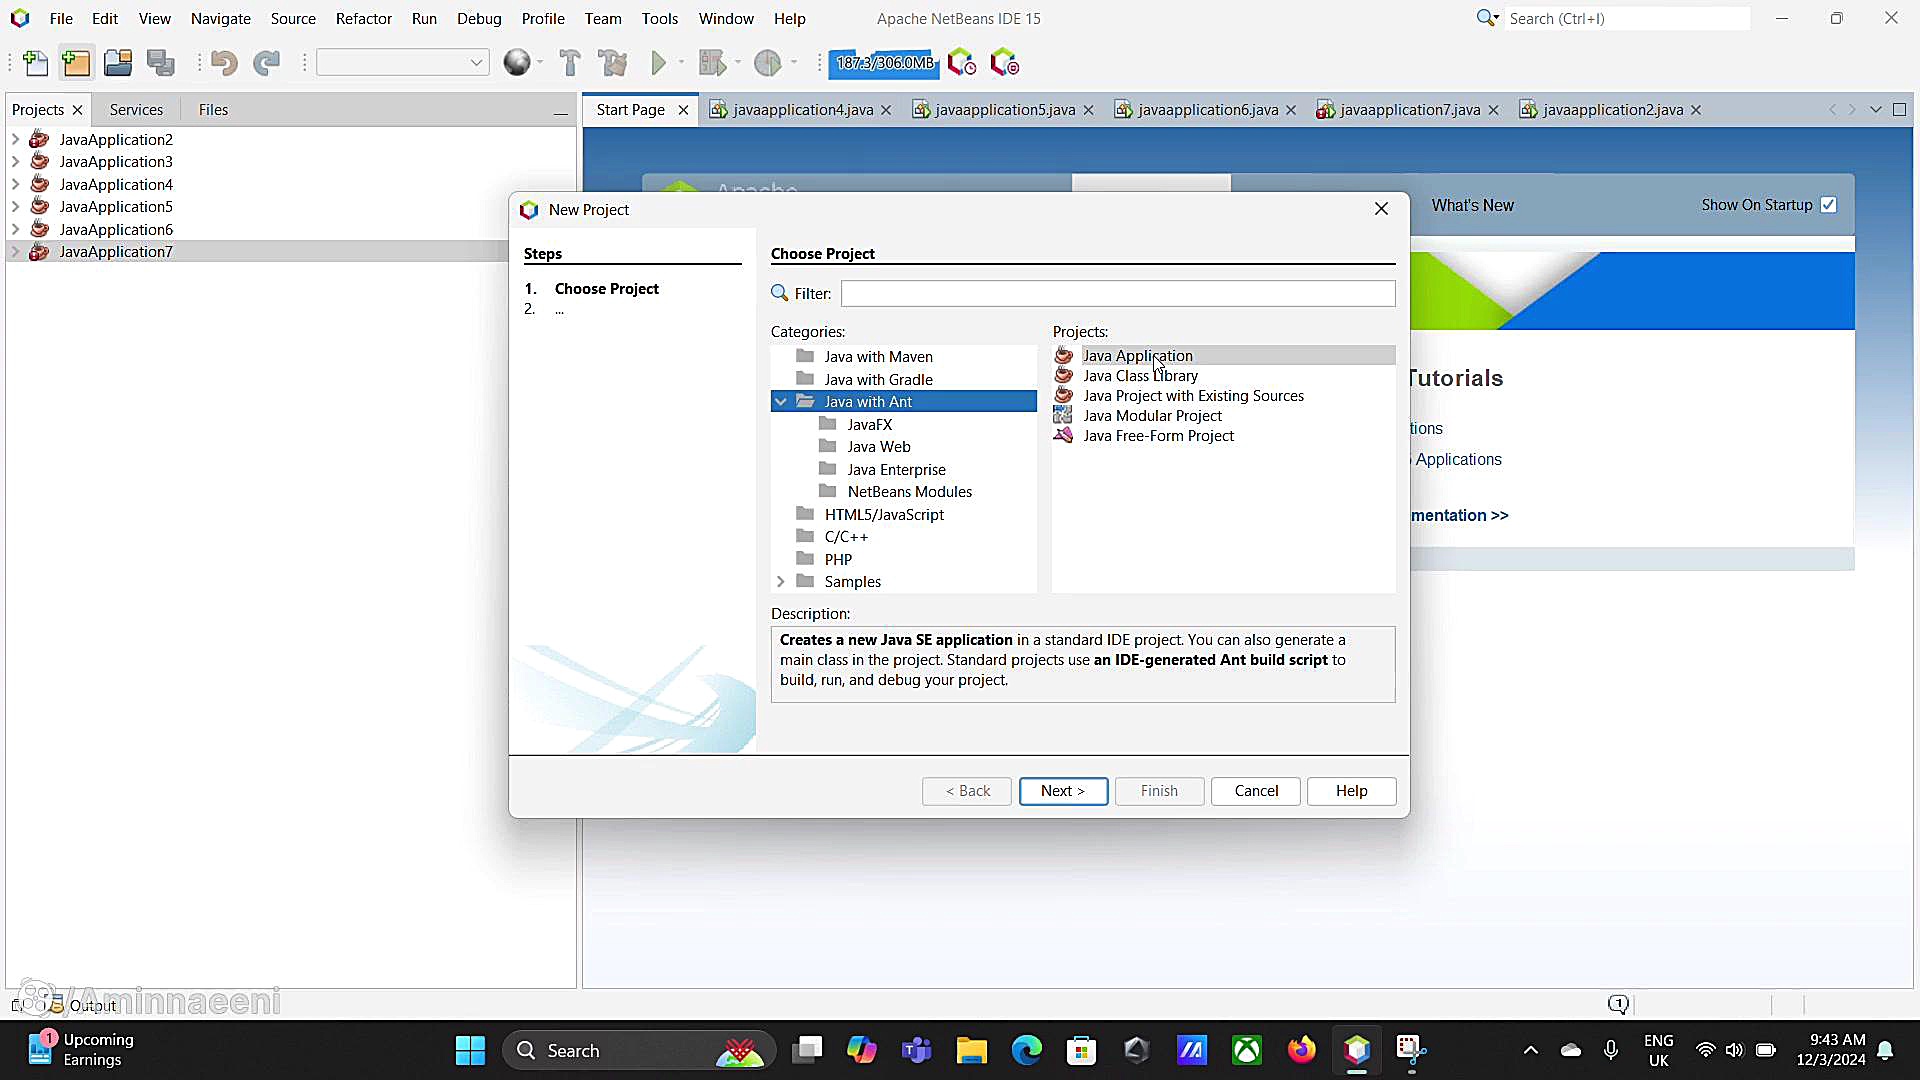
Task: Open Microsoft Teams from the taskbar
Action: pos(916,1050)
